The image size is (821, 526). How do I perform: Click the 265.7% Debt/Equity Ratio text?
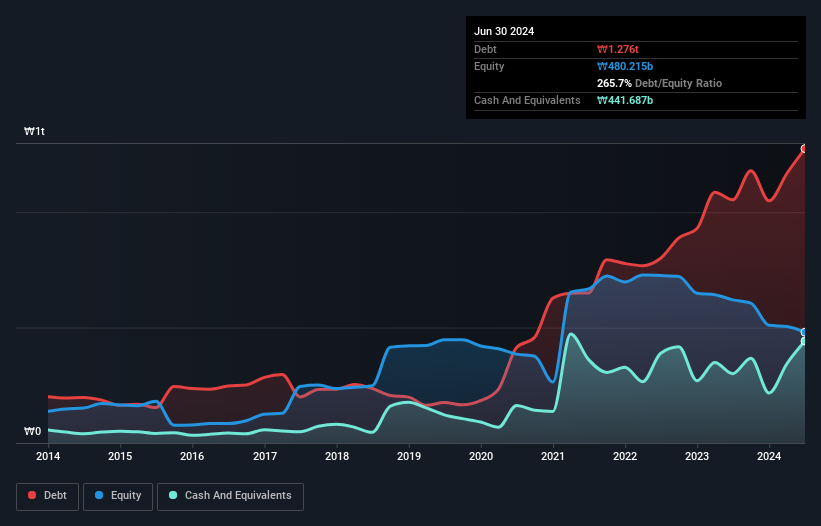pyautogui.click(x=659, y=83)
